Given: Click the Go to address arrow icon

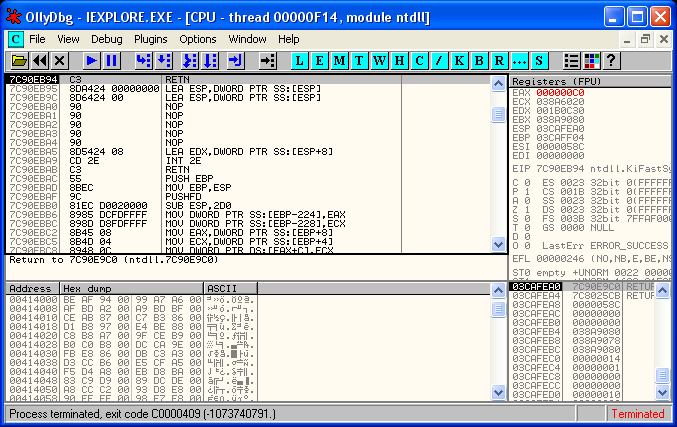Looking at the screenshot, I should pyautogui.click(x=268, y=61).
